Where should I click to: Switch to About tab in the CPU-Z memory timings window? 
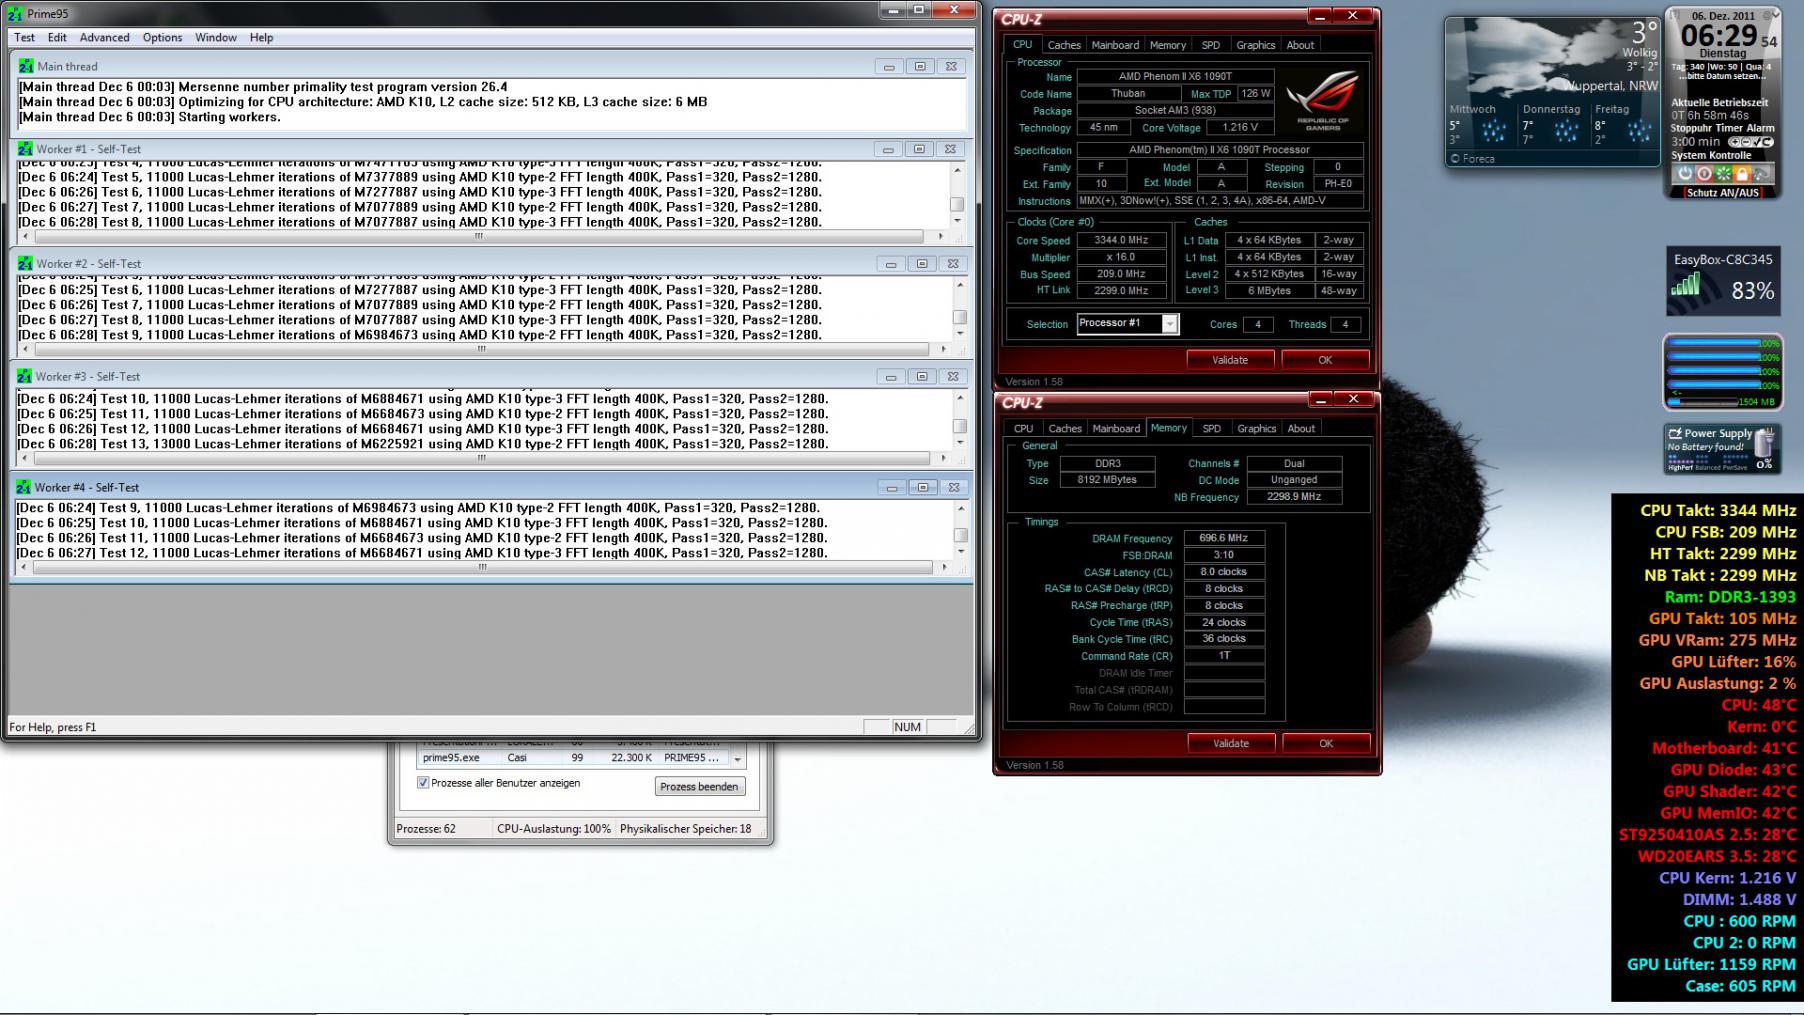click(x=1301, y=429)
